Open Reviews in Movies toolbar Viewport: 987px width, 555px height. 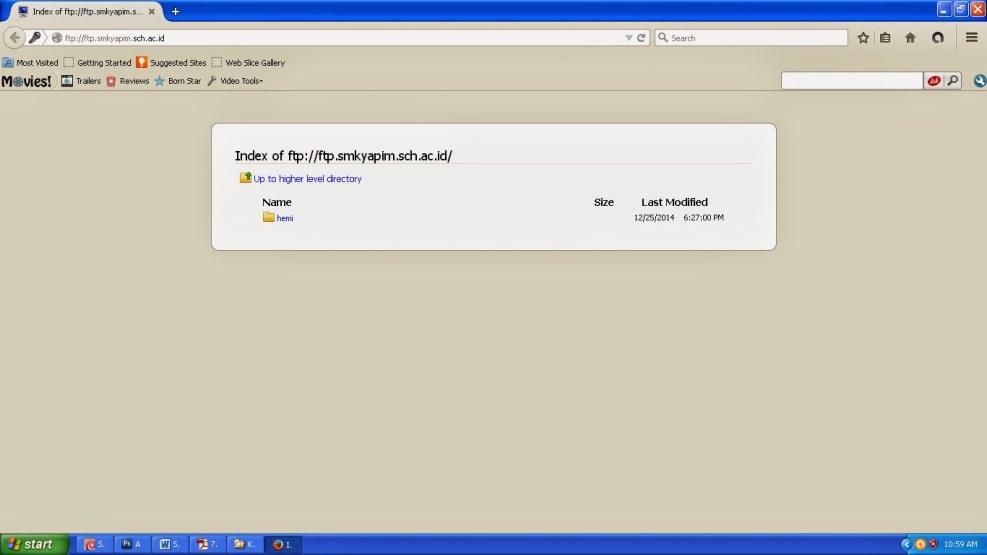click(128, 81)
